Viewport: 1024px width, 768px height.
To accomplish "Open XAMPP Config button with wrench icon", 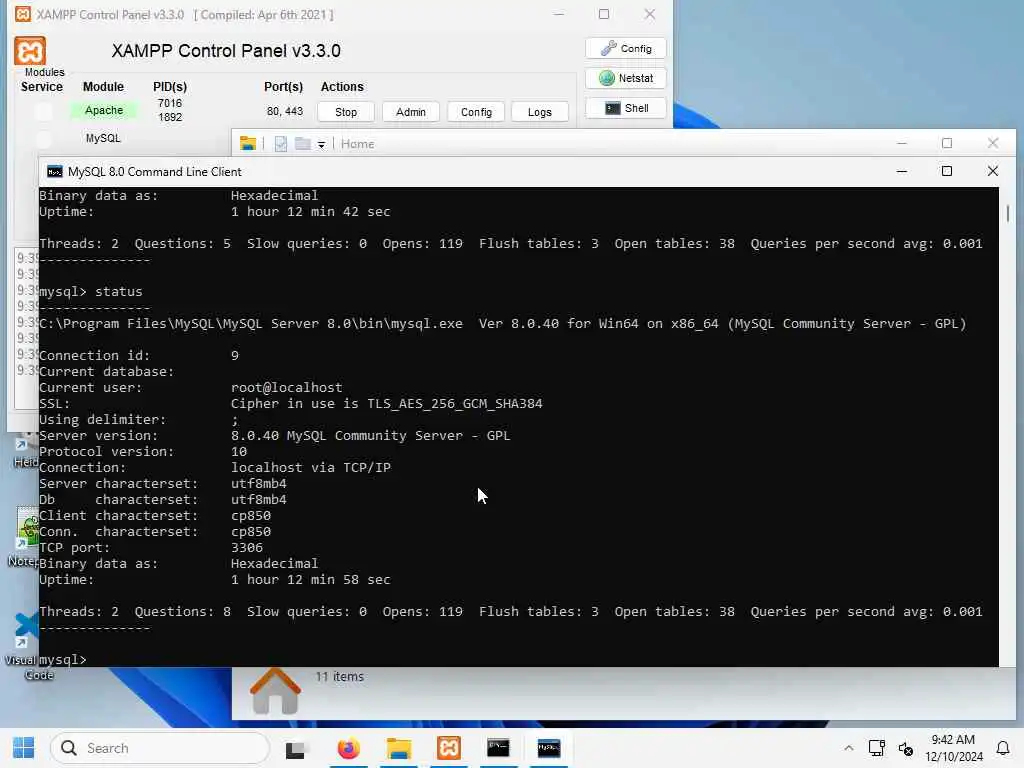I will click(626, 48).
